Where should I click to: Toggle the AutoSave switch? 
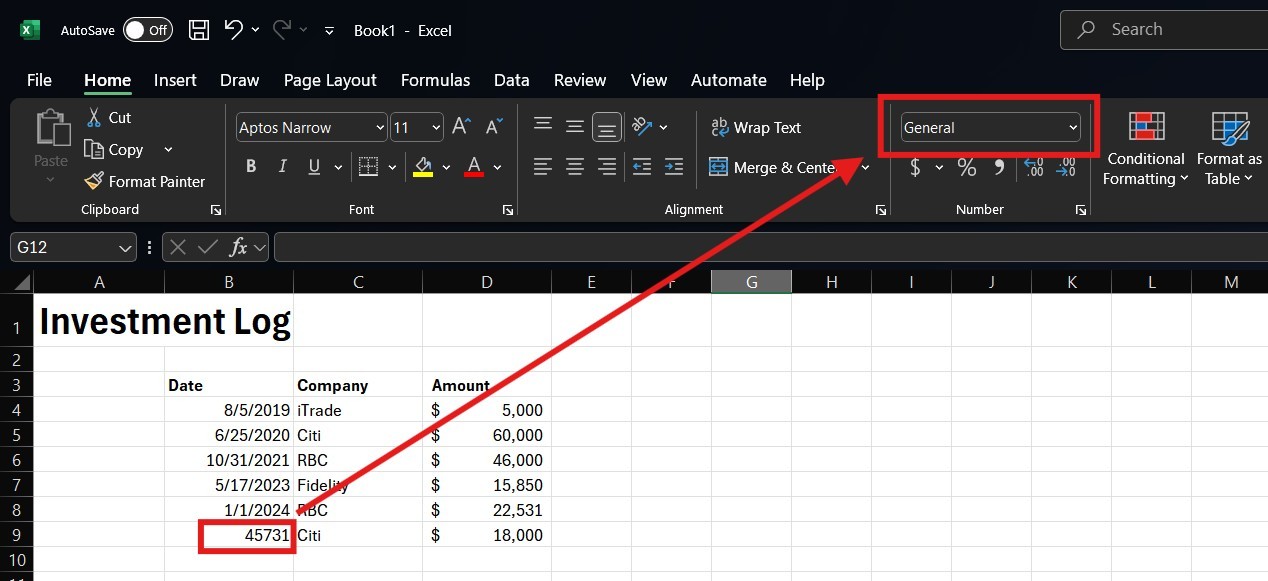click(x=147, y=30)
